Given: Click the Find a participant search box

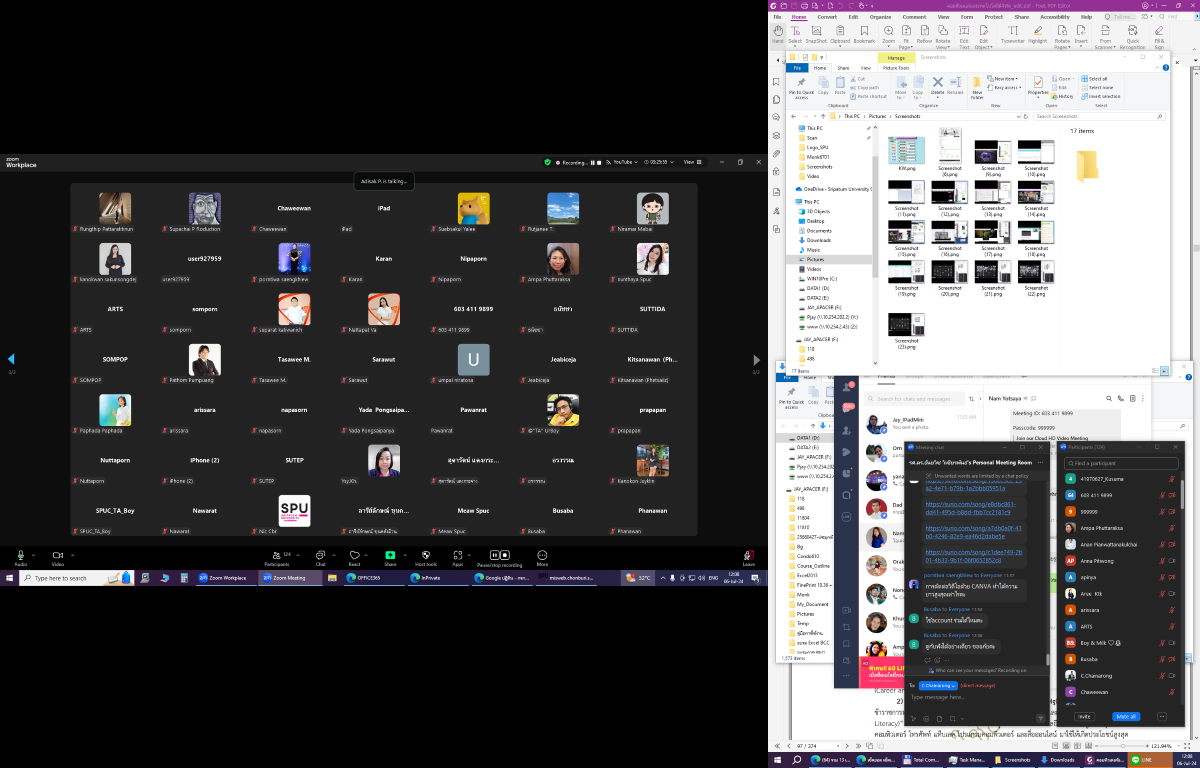Looking at the screenshot, I should (x=1121, y=464).
